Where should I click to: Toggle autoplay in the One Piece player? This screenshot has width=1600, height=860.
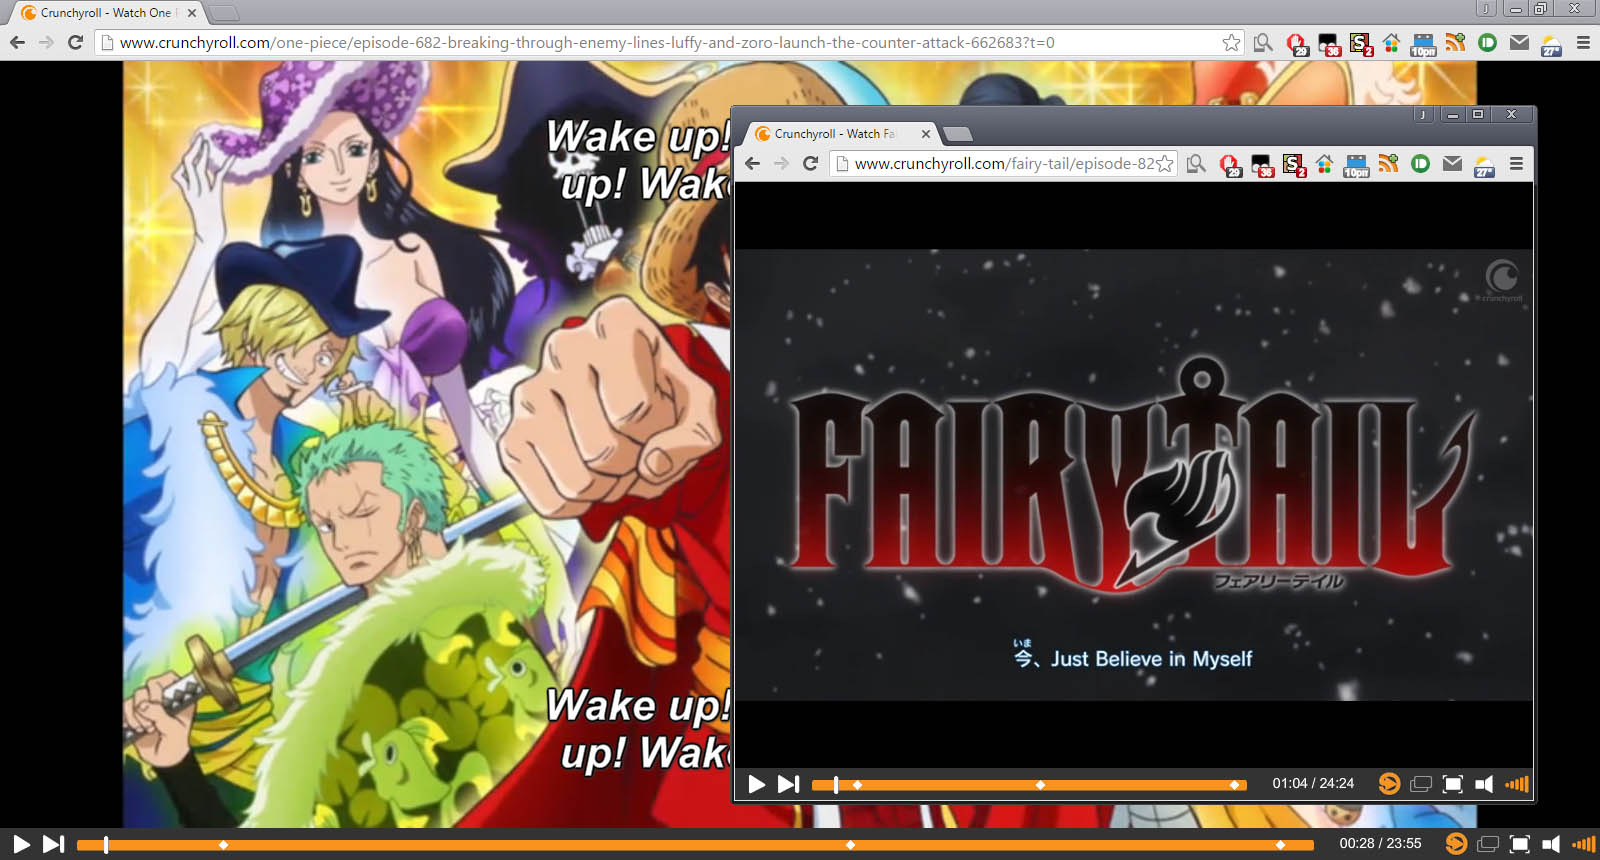tap(1456, 844)
